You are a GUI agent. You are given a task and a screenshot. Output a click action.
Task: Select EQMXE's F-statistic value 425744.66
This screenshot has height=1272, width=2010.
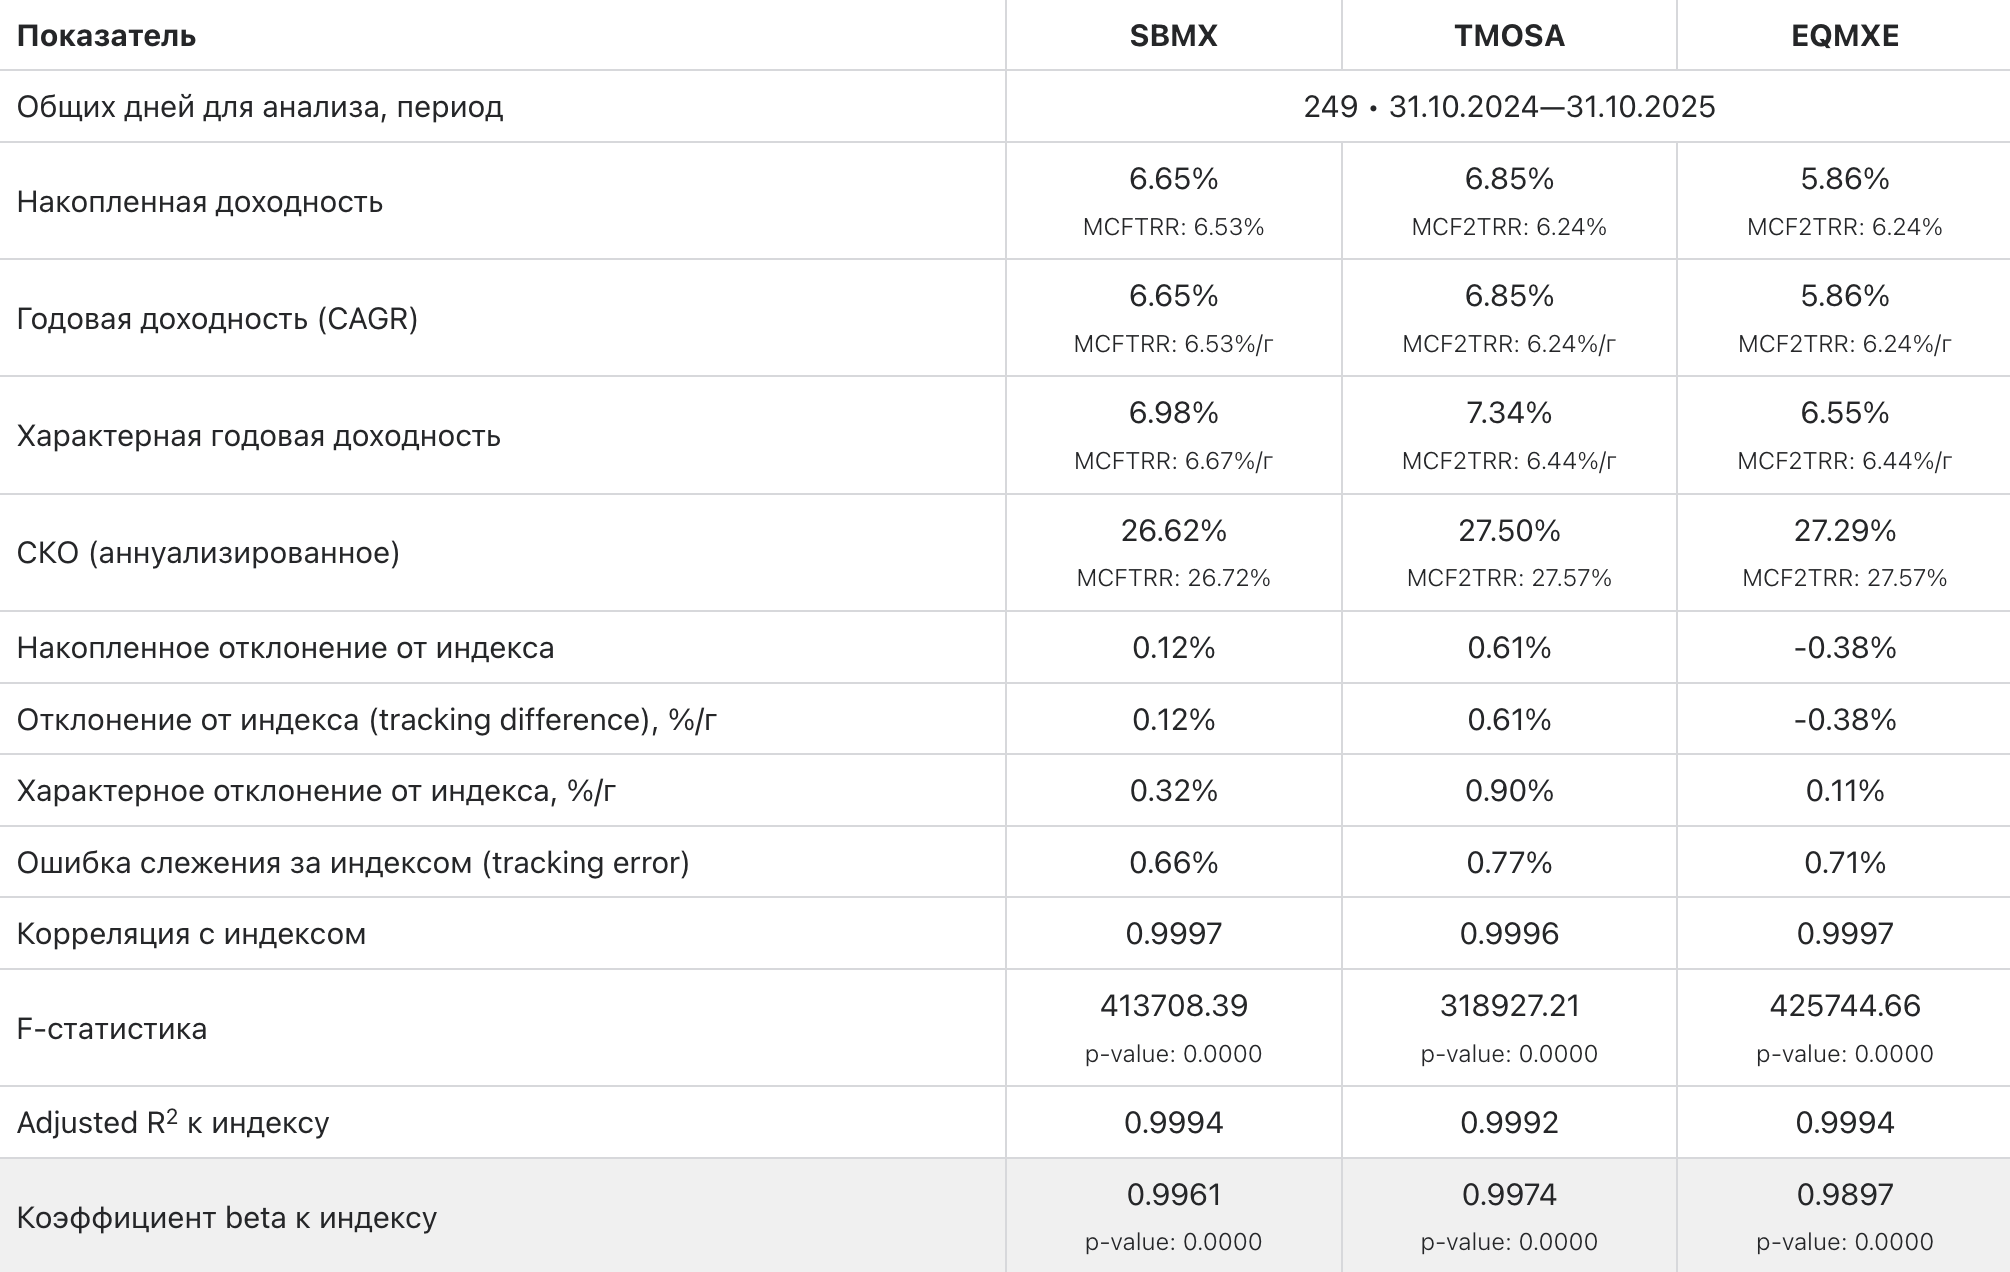pyautogui.click(x=1845, y=1006)
